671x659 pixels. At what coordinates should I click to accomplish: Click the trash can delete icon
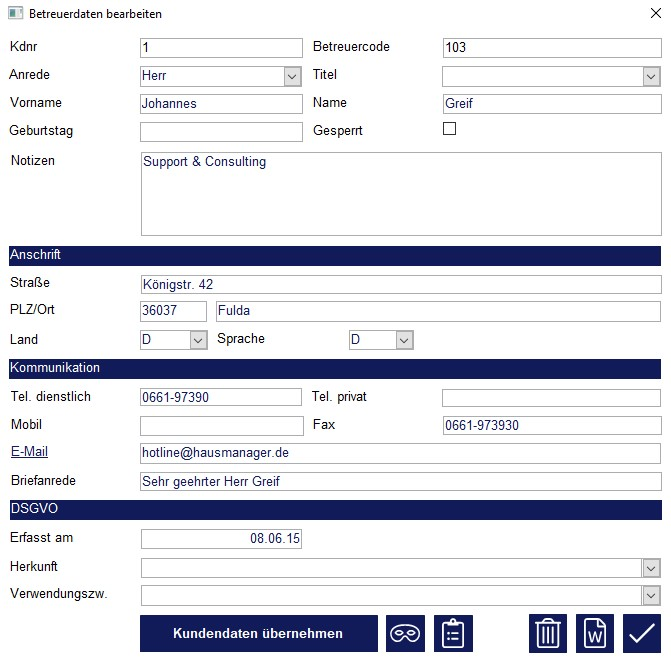(x=548, y=634)
